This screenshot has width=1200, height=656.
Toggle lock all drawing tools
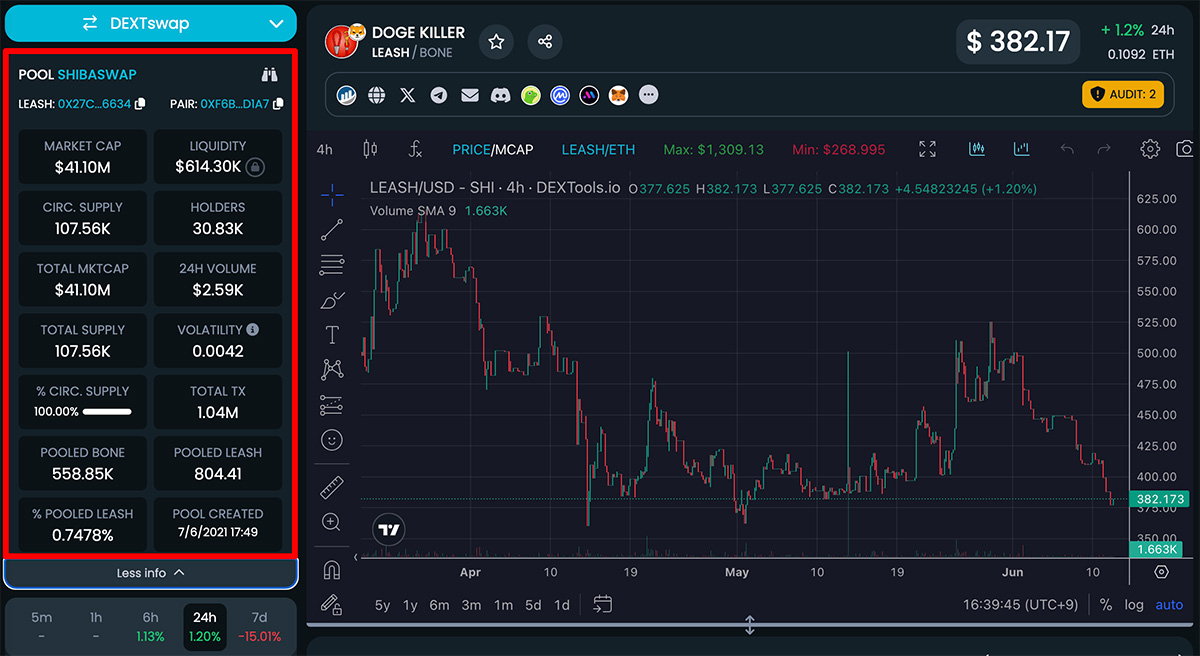tap(332, 604)
